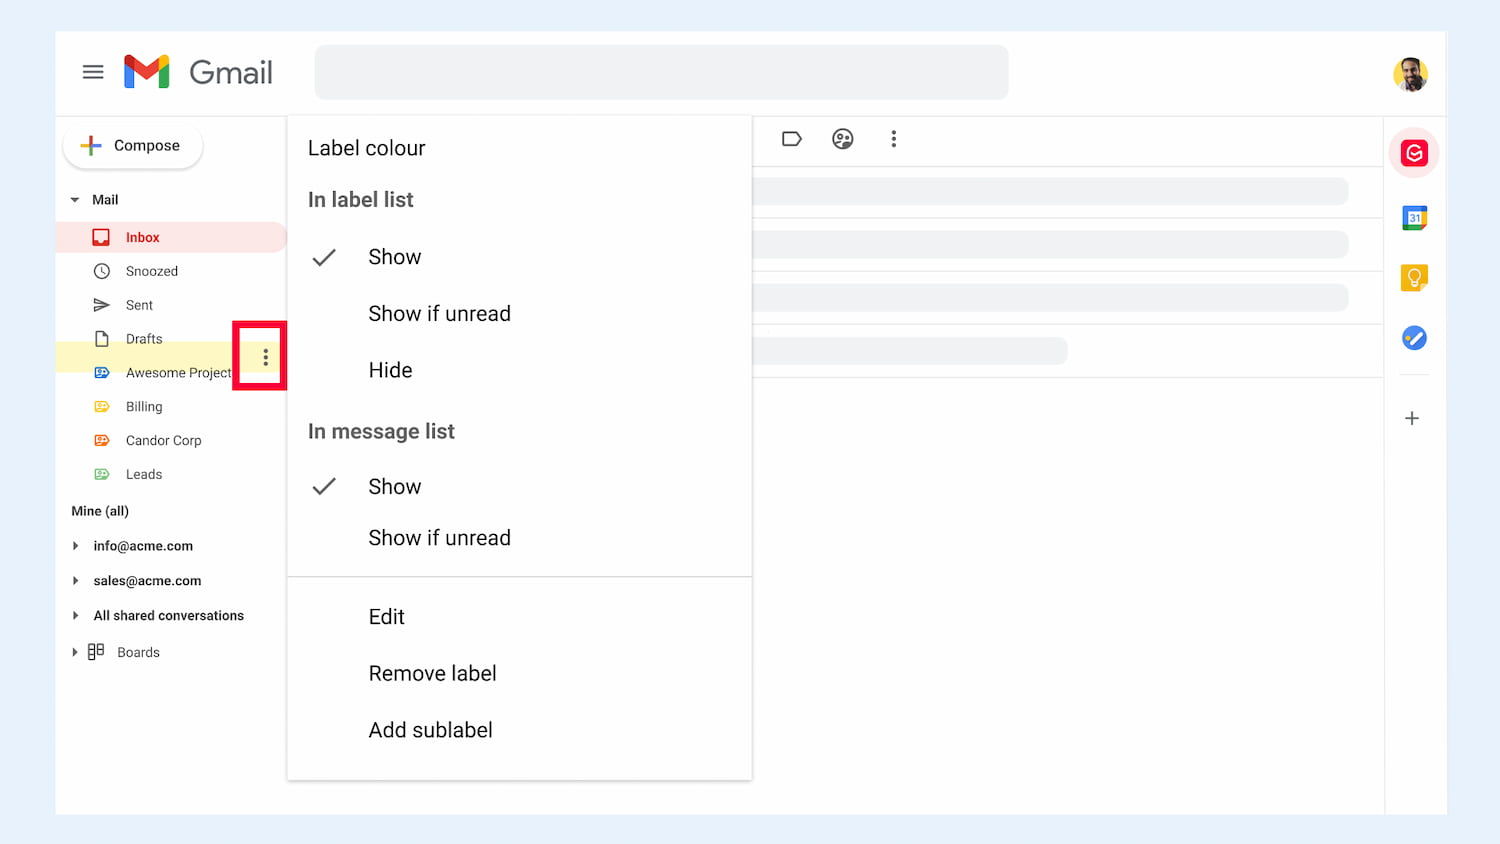Select Add sublabel from the menu
Screen dimensions: 1500x844
click(x=430, y=729)
